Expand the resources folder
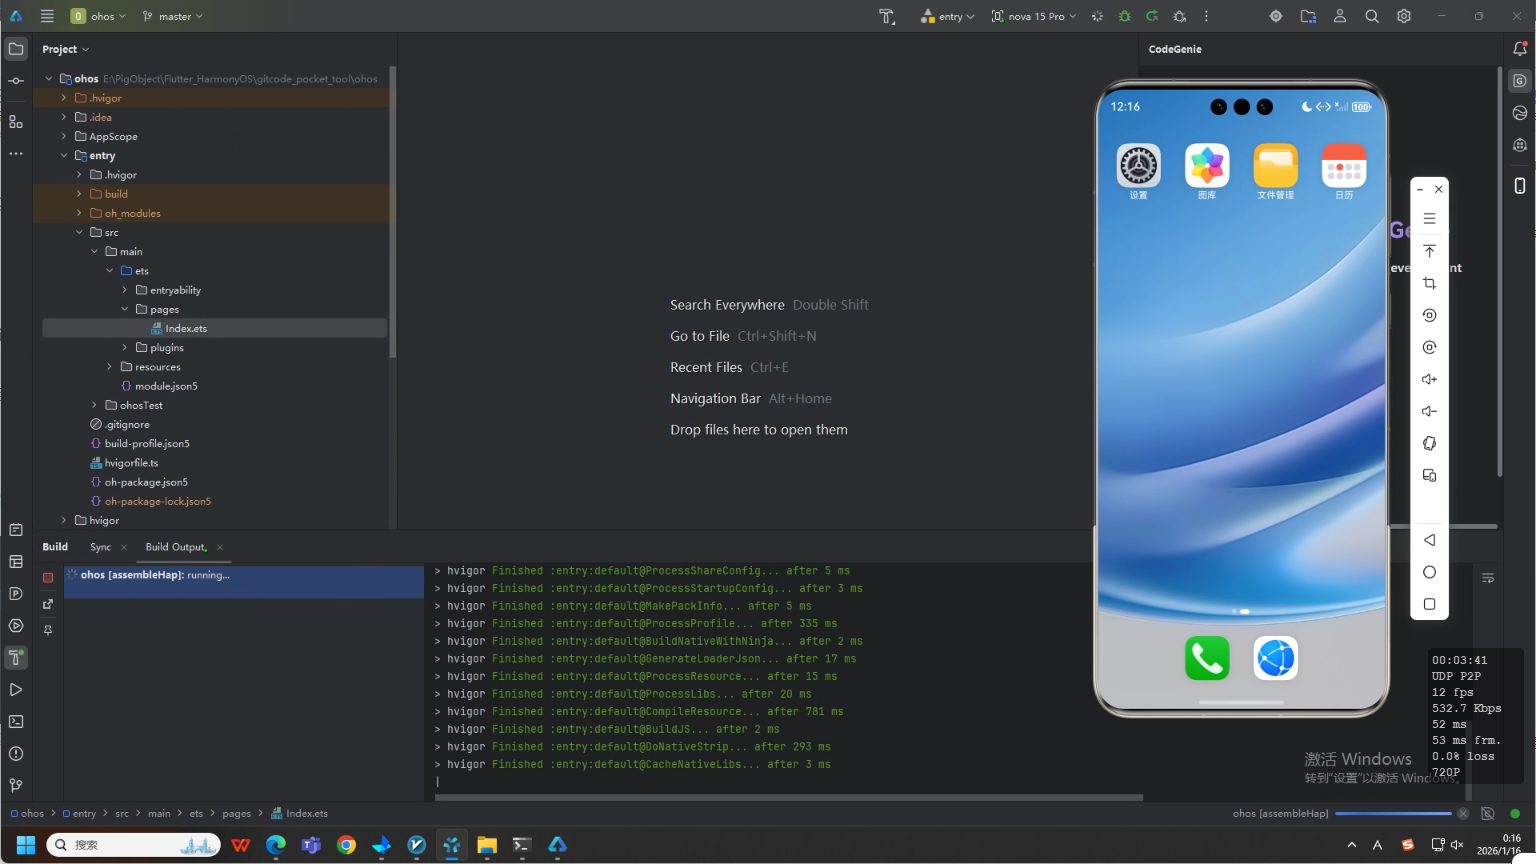Screen dimensions: 1536x864 click(110, 367)
